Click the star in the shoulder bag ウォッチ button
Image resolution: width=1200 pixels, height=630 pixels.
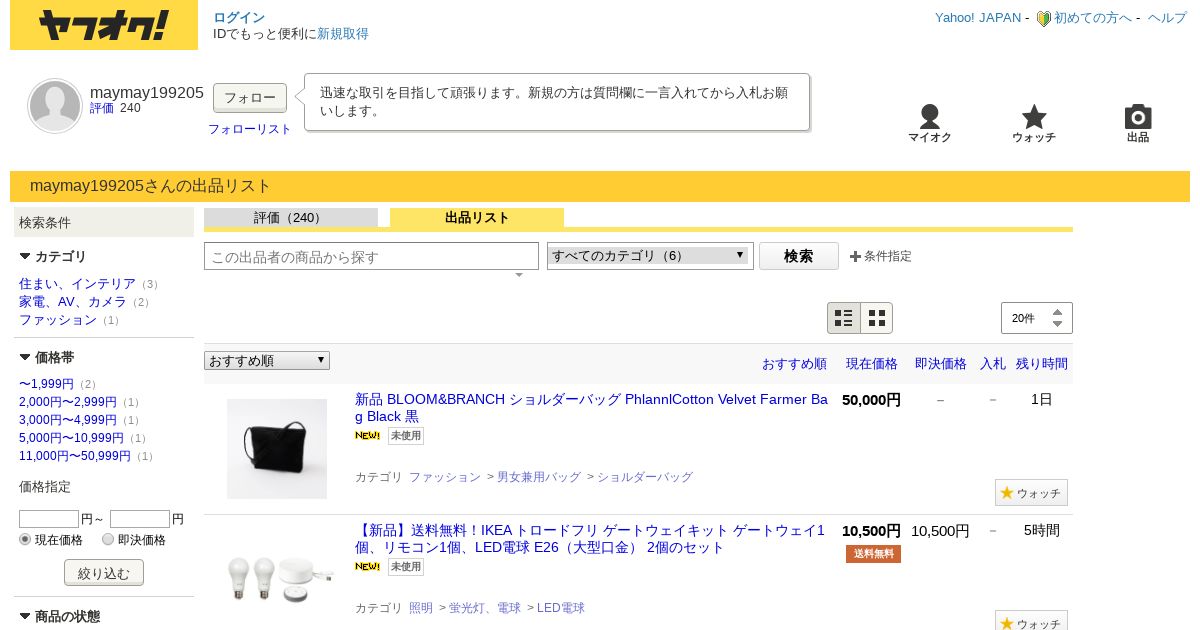point(1007,492)
